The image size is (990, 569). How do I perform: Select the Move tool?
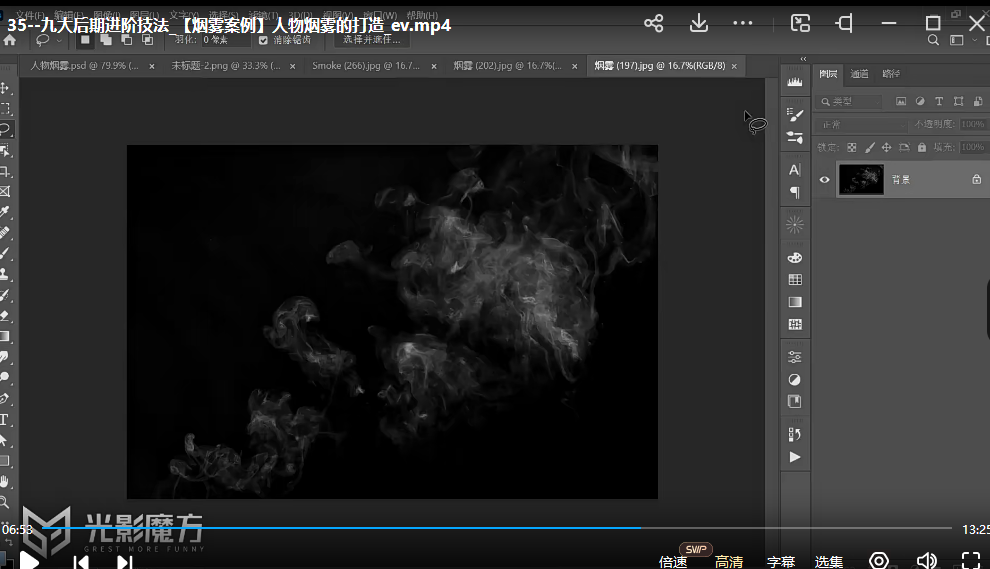pyautogui.click(x=5, y=88)
